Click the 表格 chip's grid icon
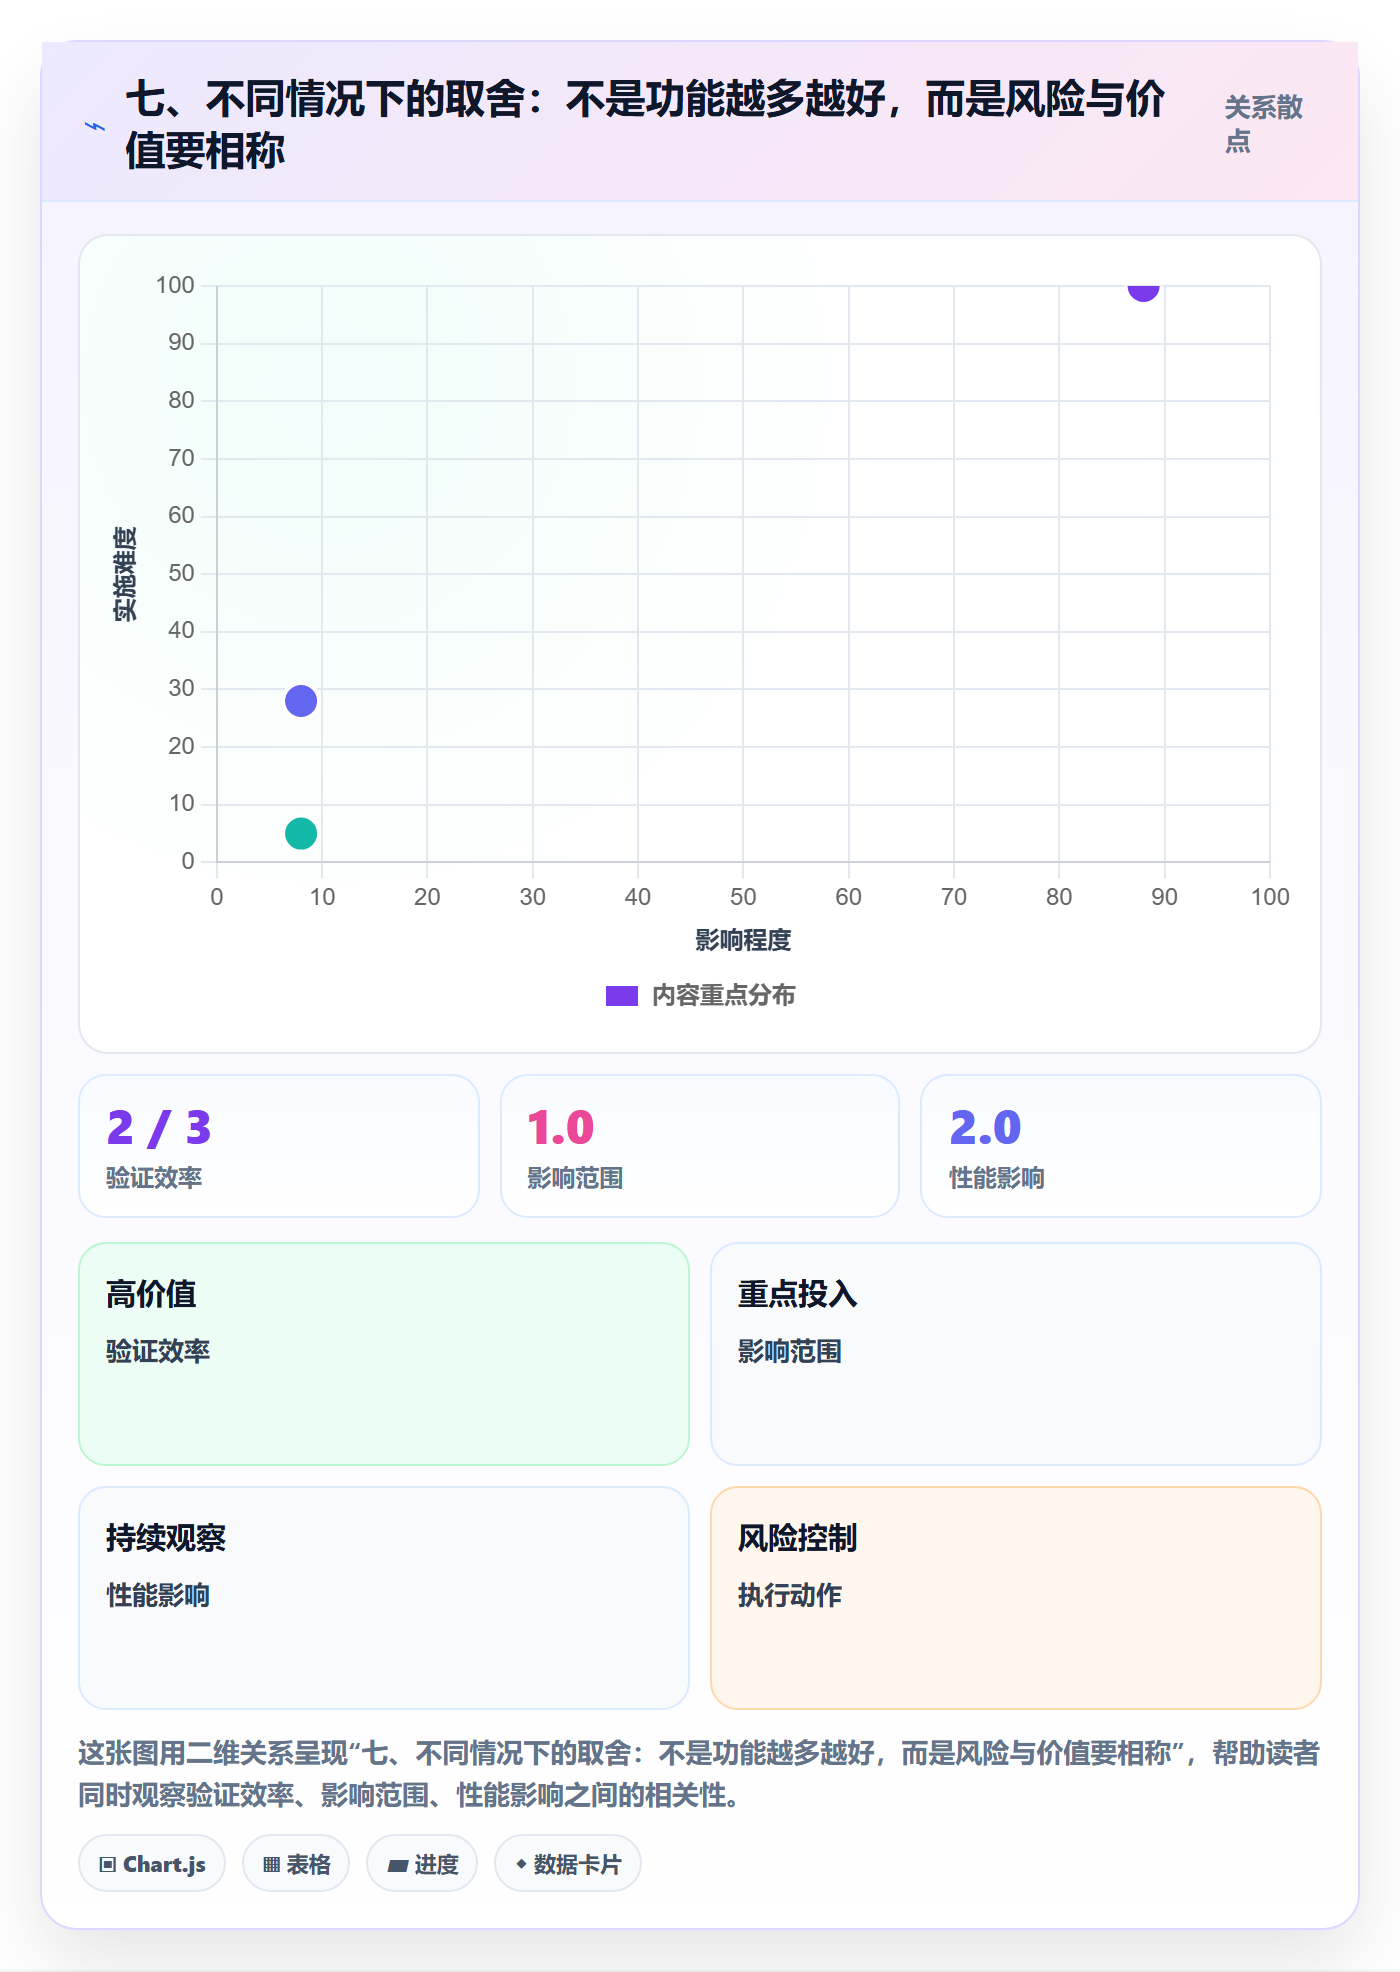Image resolution: width=1400 pixels, height=1972 pixels. pos(272,1865)
